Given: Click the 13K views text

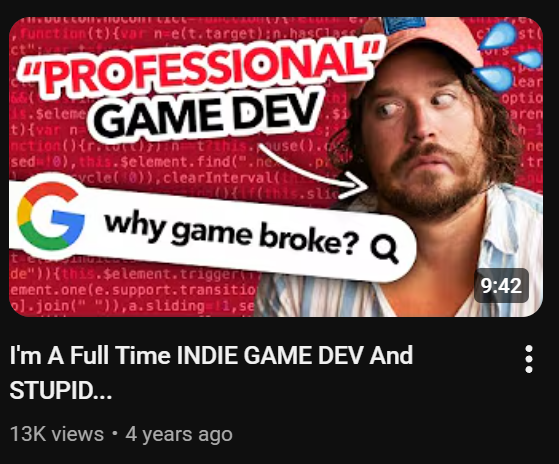Looking at the screenshot, I should [x=57, y=434].
